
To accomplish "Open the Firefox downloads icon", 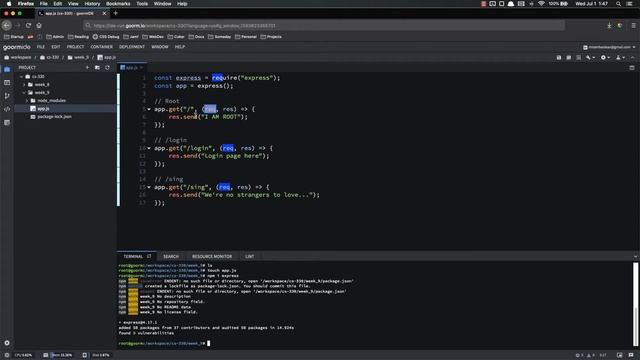I will 609,25.
